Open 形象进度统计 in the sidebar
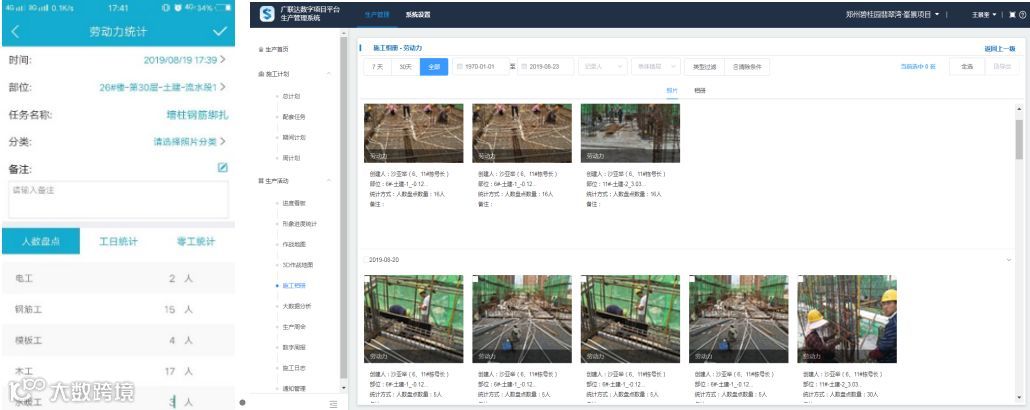Image resolution: width=1030 pixels, height=410 pixels. tap(300, 224)
